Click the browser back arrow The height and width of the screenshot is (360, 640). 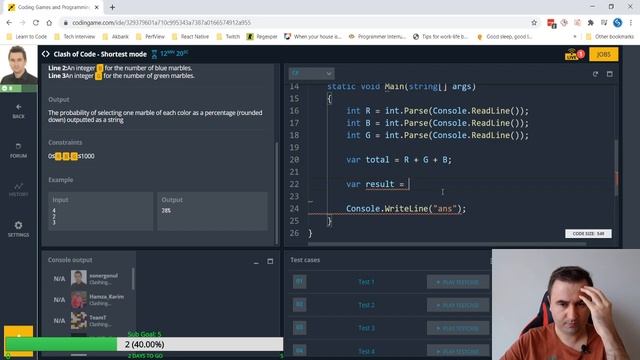tap(9, 23)
